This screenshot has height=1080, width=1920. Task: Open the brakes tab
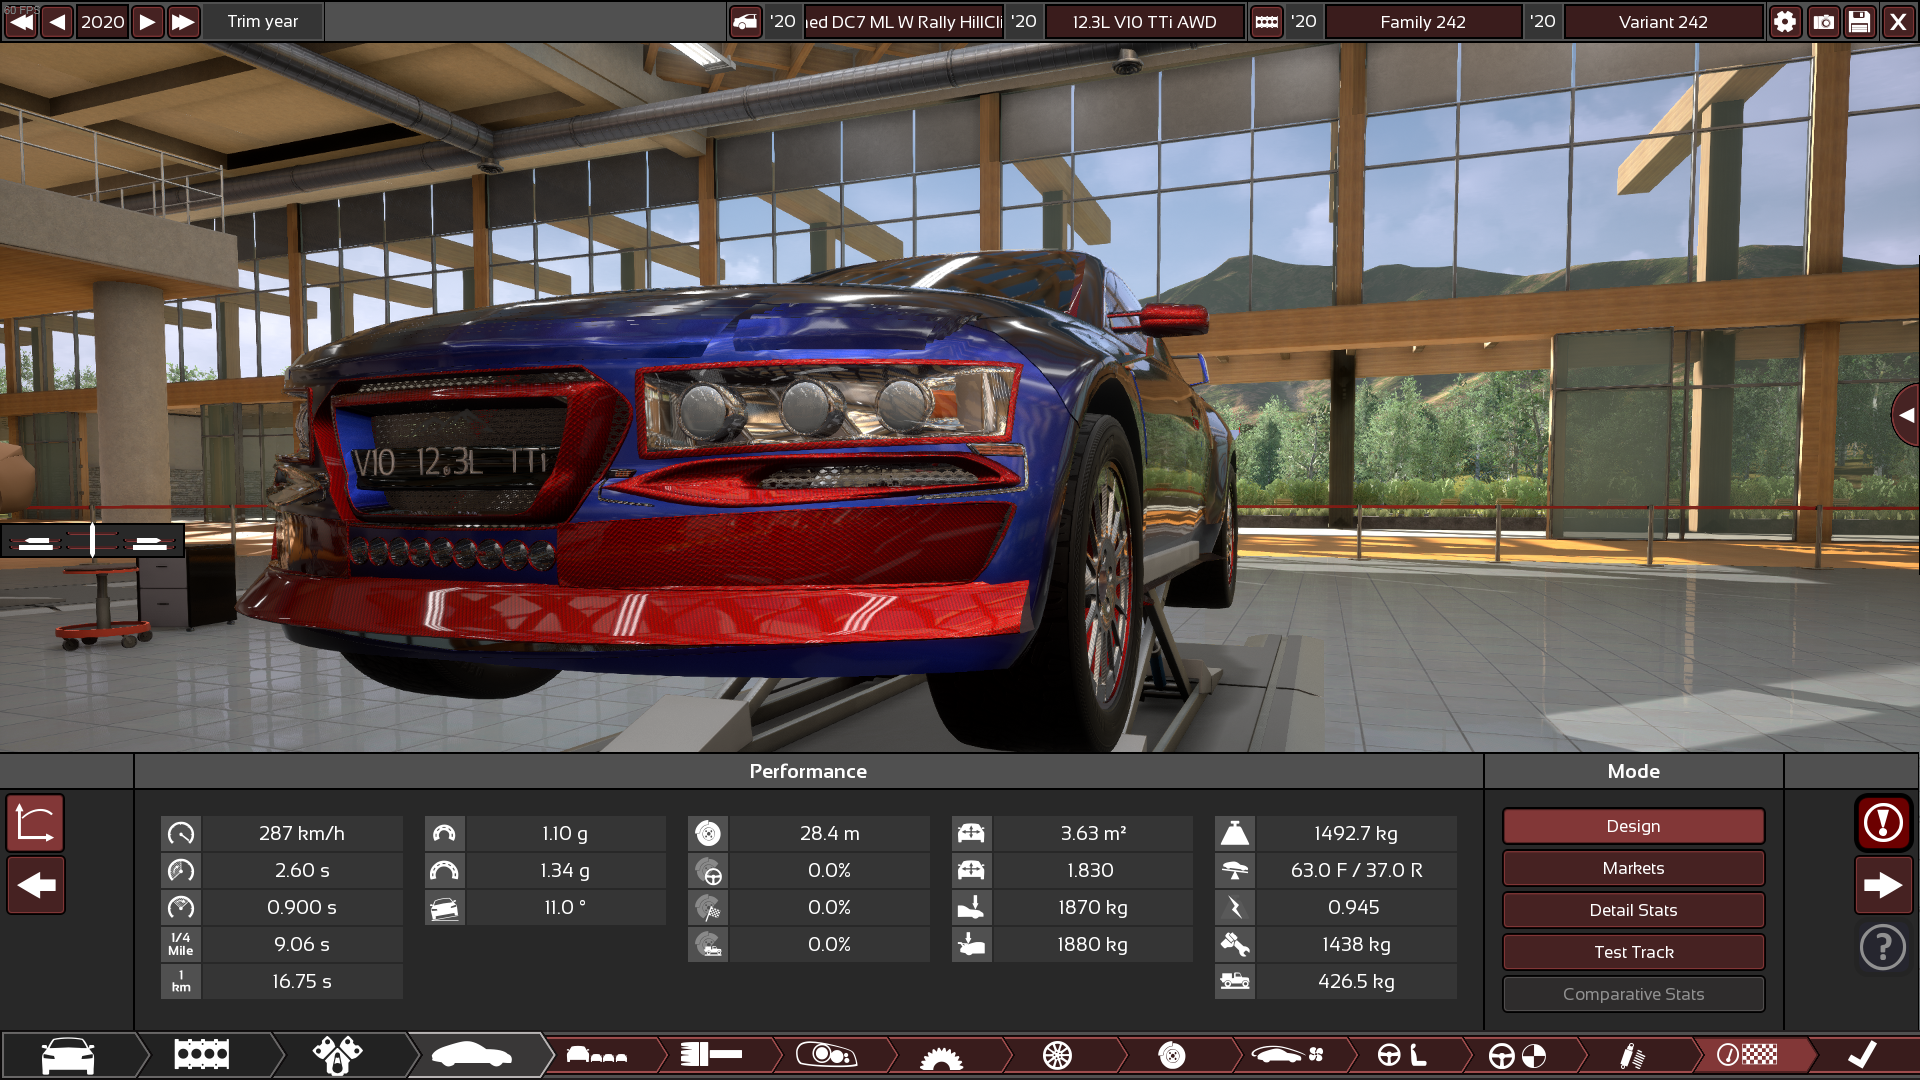1172,1055
